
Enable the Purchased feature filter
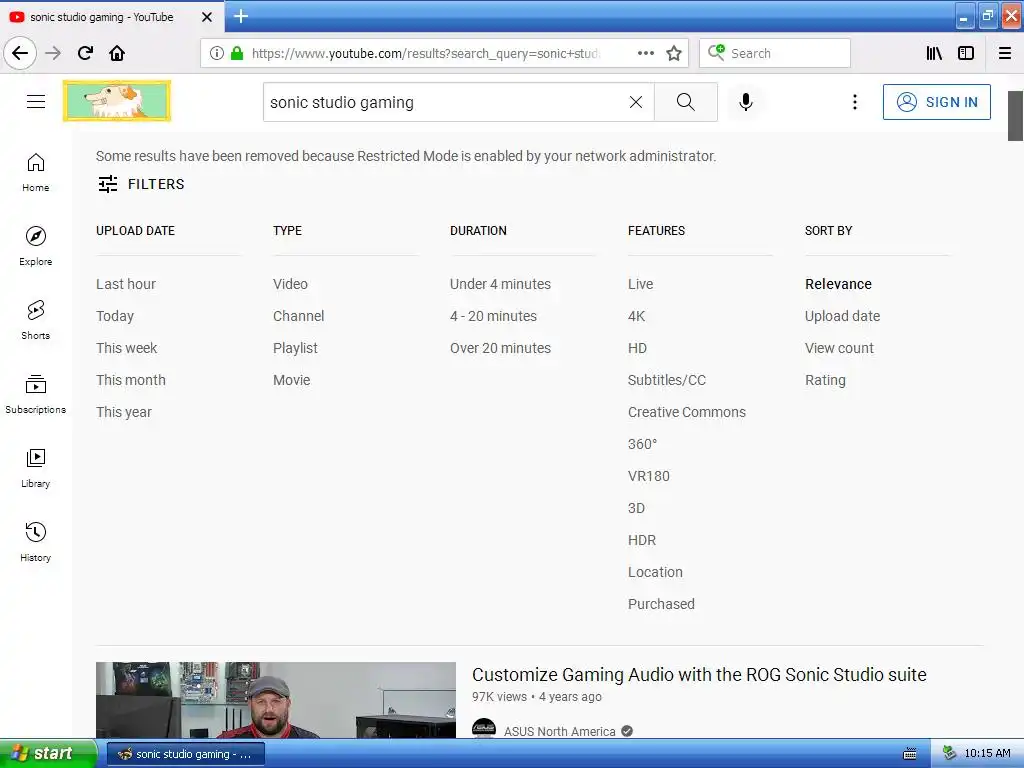pos(662,604)
